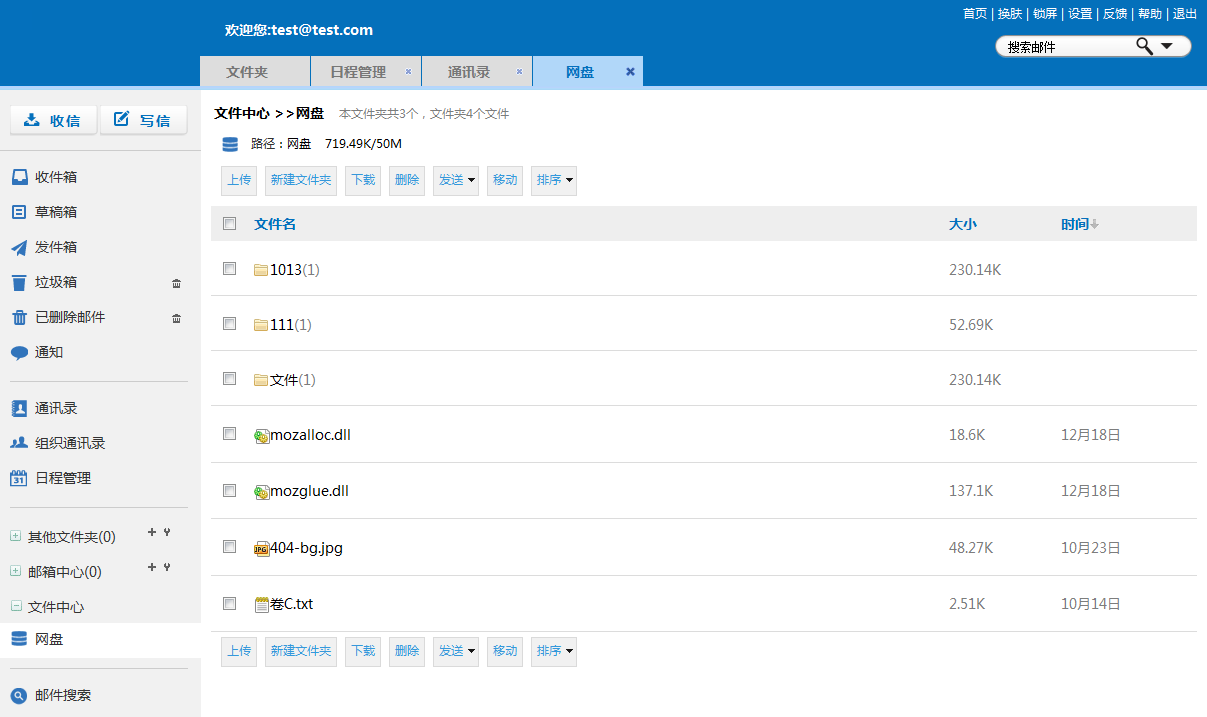
Task: Click the notification speech bubble icon
Action: (19, 352)
